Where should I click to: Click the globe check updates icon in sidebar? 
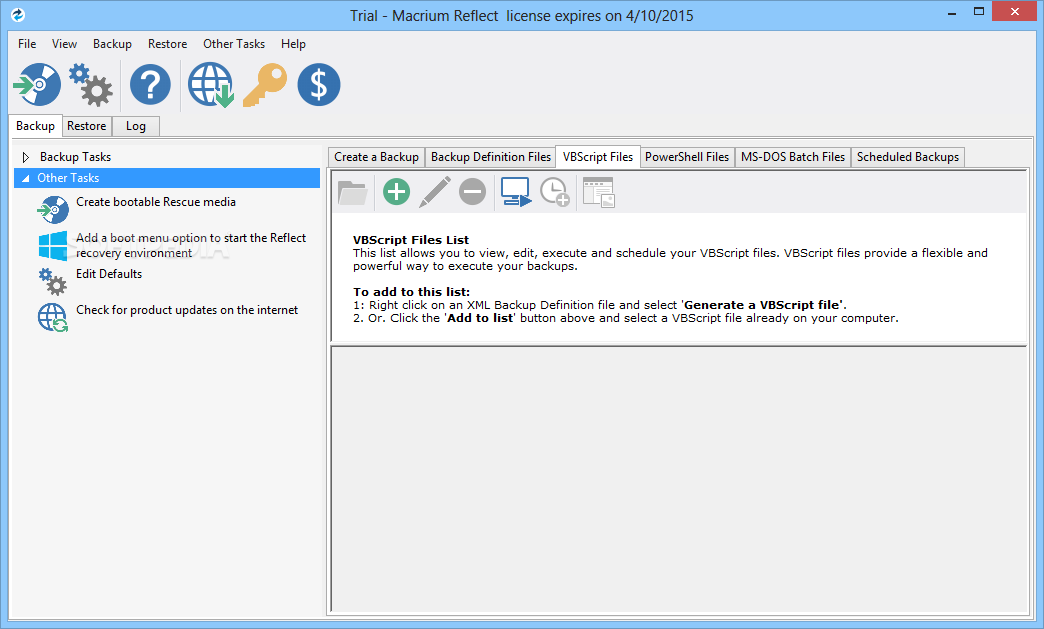coord(53,317)
